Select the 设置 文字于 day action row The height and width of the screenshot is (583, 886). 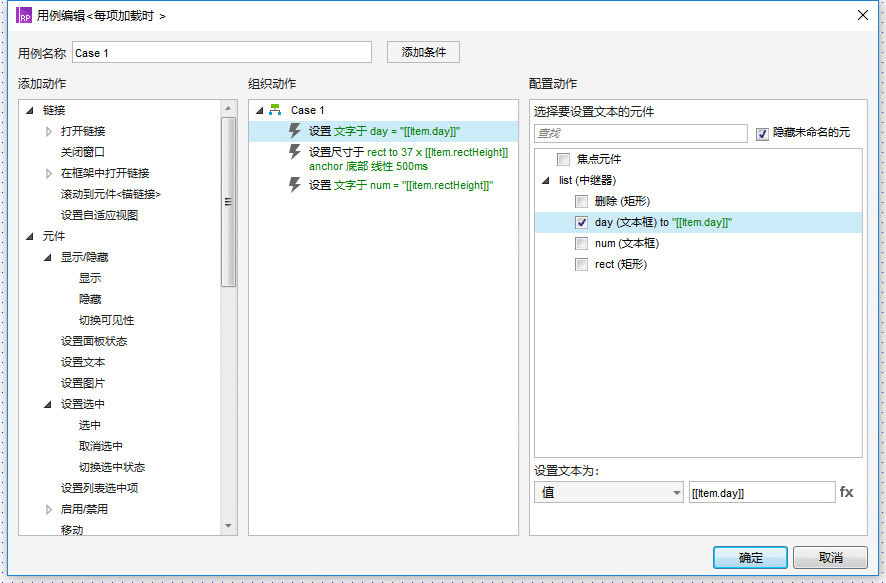tap(384, 131)
